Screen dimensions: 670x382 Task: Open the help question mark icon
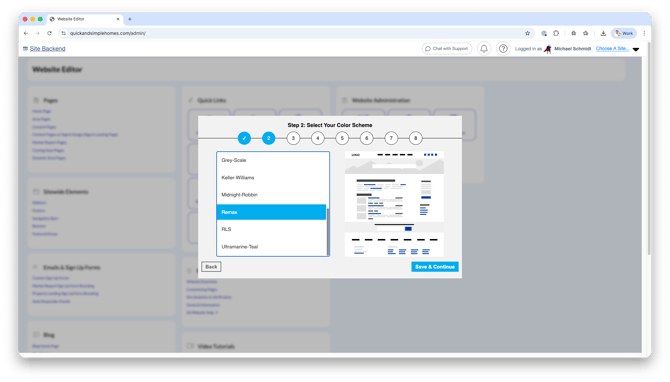[x=503, y=49]
